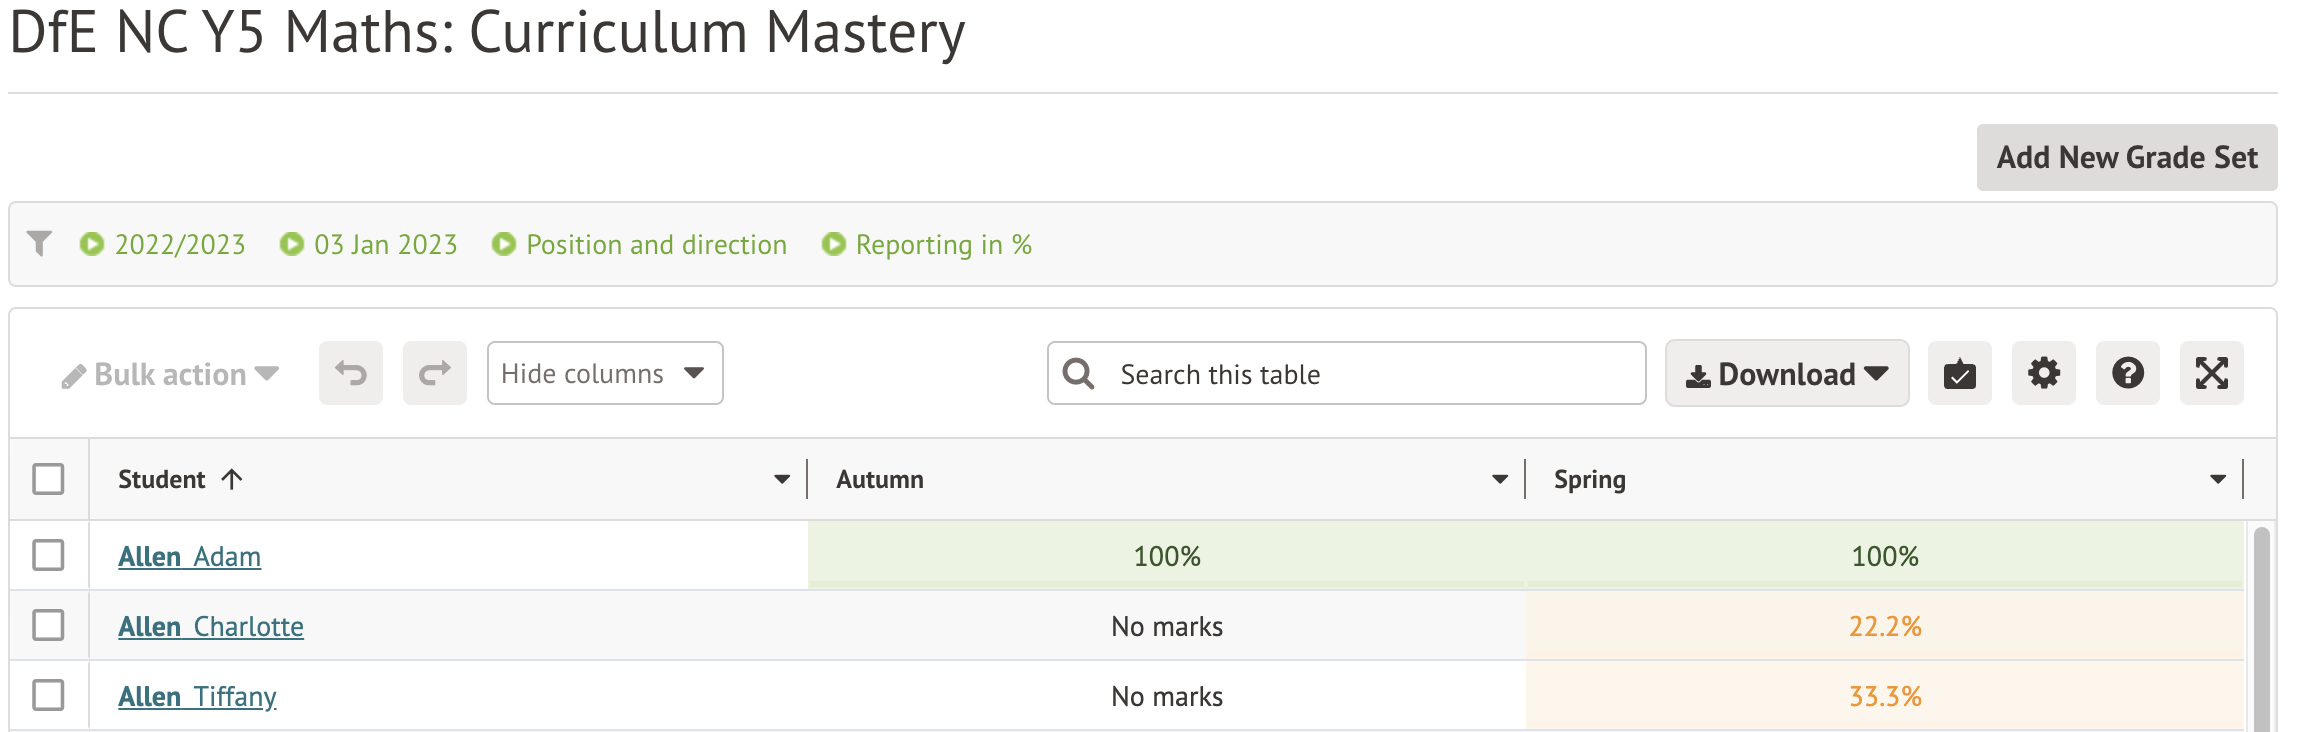Tick the select-all checkbox in header
This screenshot has height=732, width=2298.
[48, 480]
